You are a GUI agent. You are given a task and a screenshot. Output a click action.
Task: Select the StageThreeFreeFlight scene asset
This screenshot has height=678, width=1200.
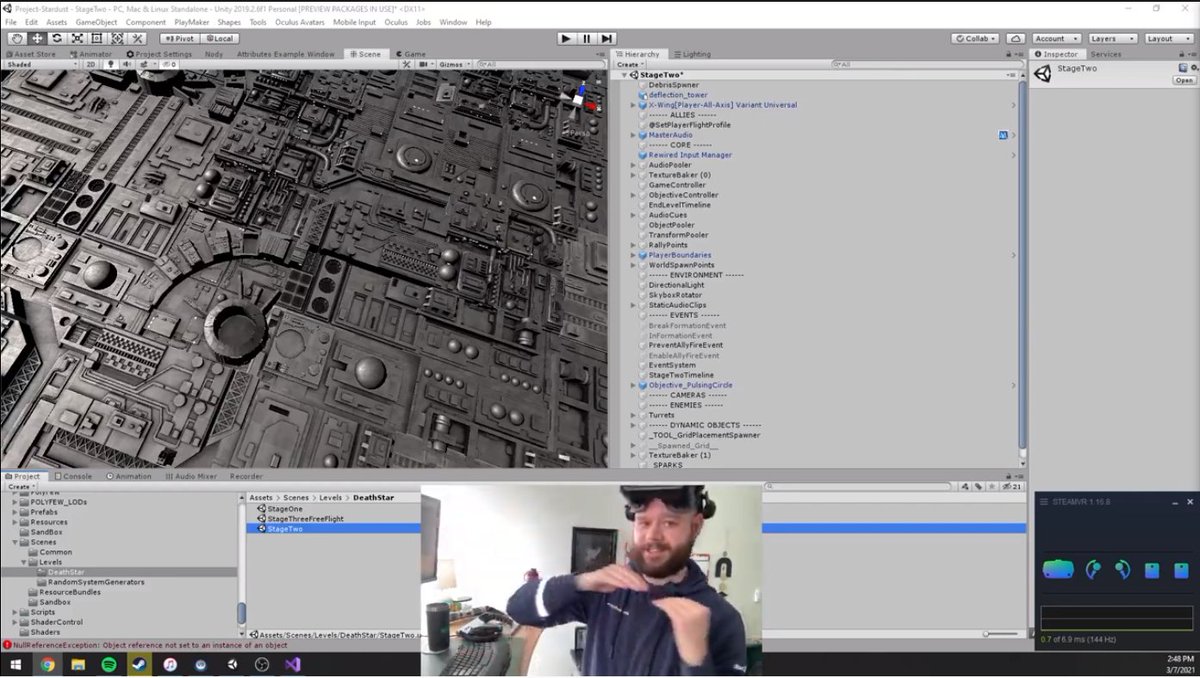pyautogui.click(x=307, y=519)
